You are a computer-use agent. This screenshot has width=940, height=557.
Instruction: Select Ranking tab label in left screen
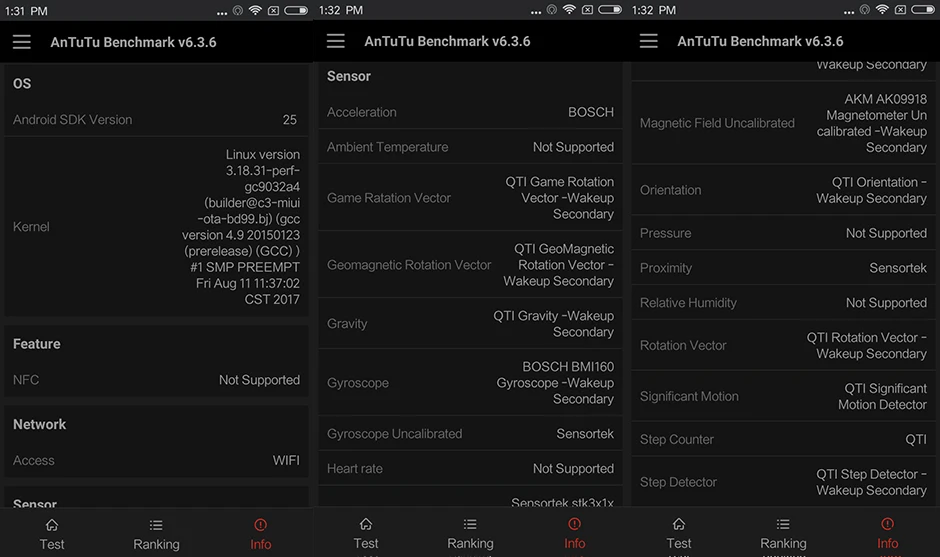(x=156, y=544)
